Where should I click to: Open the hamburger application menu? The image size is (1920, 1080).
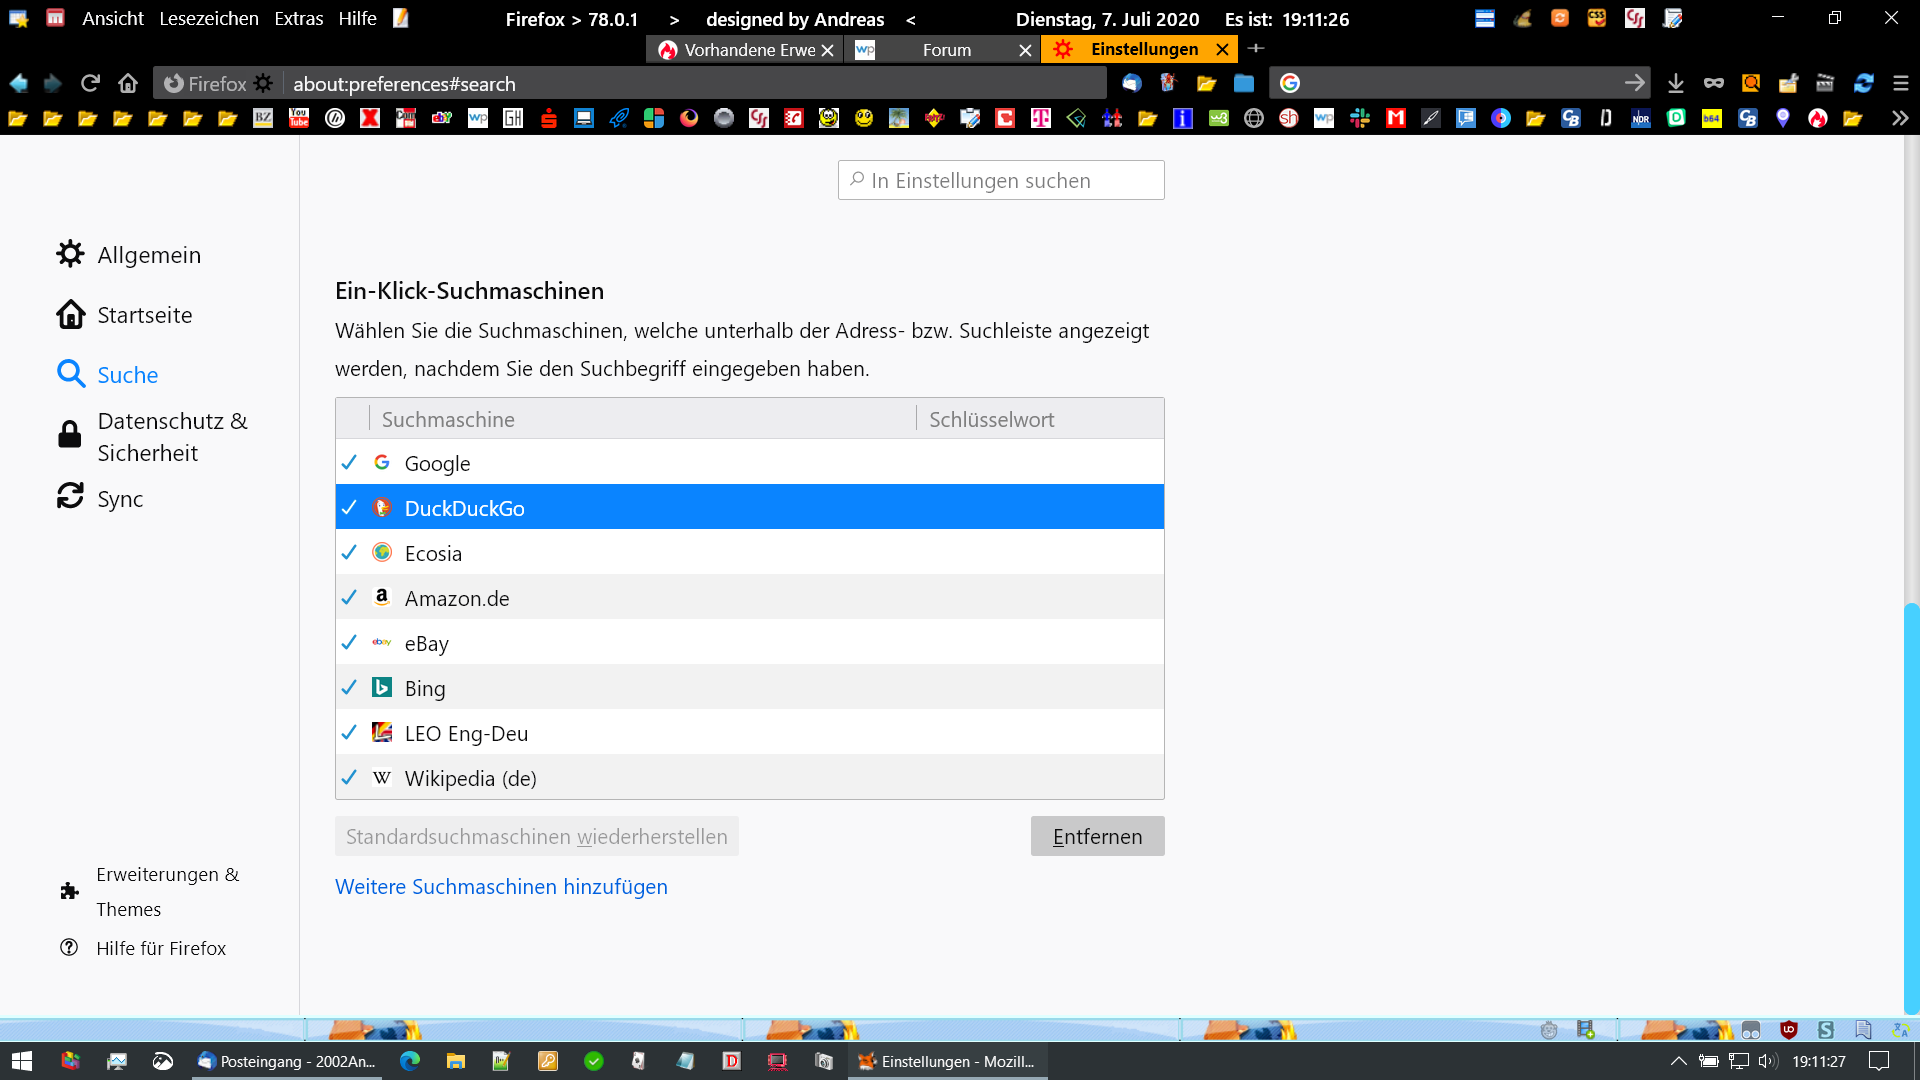pos(1900,83)
